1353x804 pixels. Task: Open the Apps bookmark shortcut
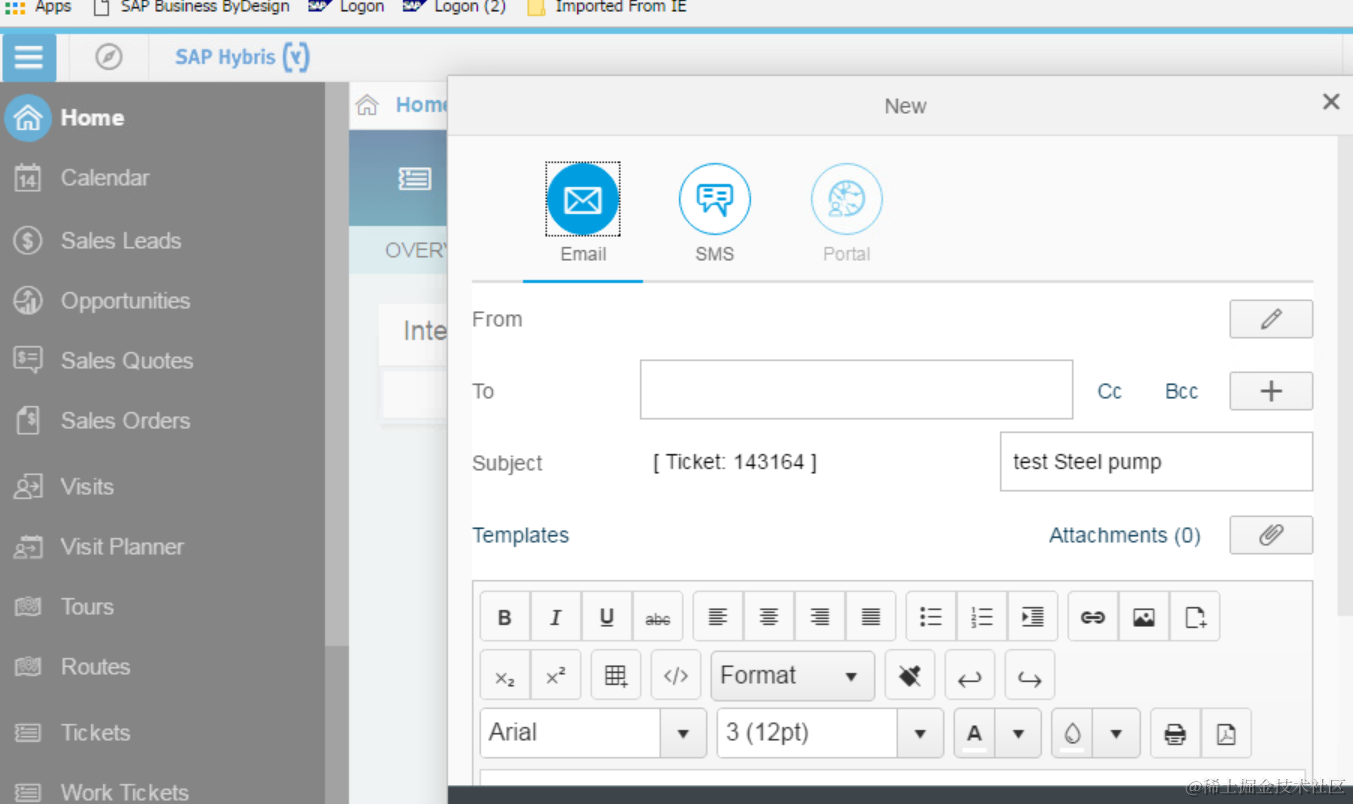39,7
